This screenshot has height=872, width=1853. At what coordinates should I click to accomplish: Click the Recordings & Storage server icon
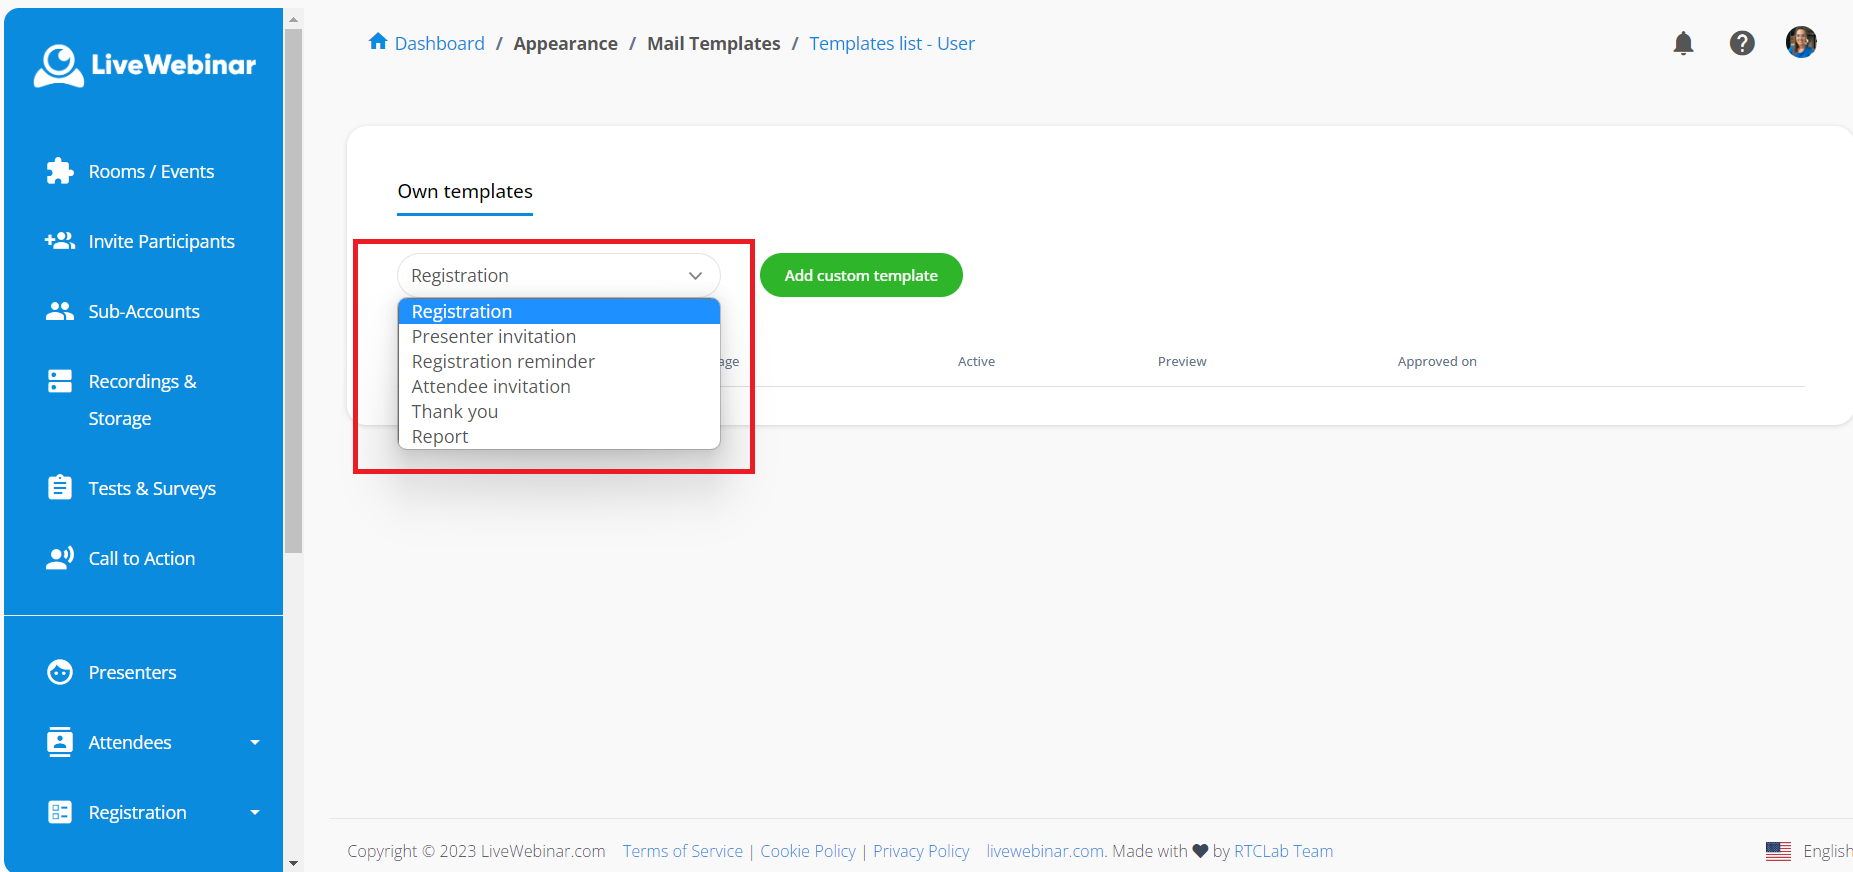(60, 381)
